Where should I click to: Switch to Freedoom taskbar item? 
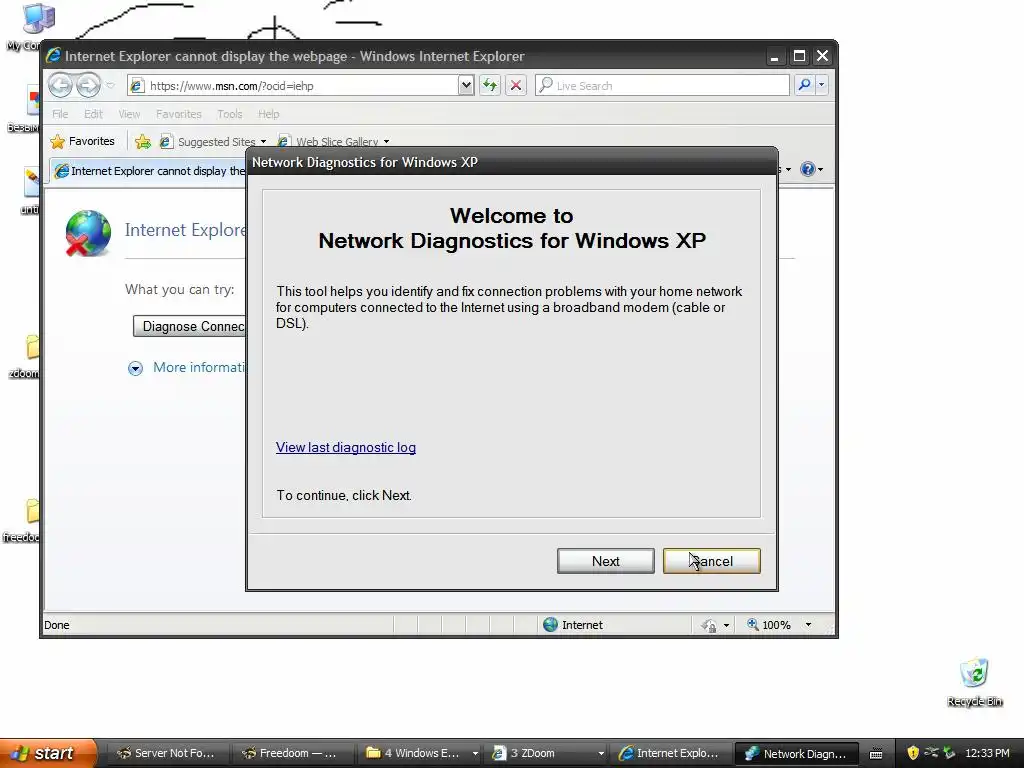290,753
